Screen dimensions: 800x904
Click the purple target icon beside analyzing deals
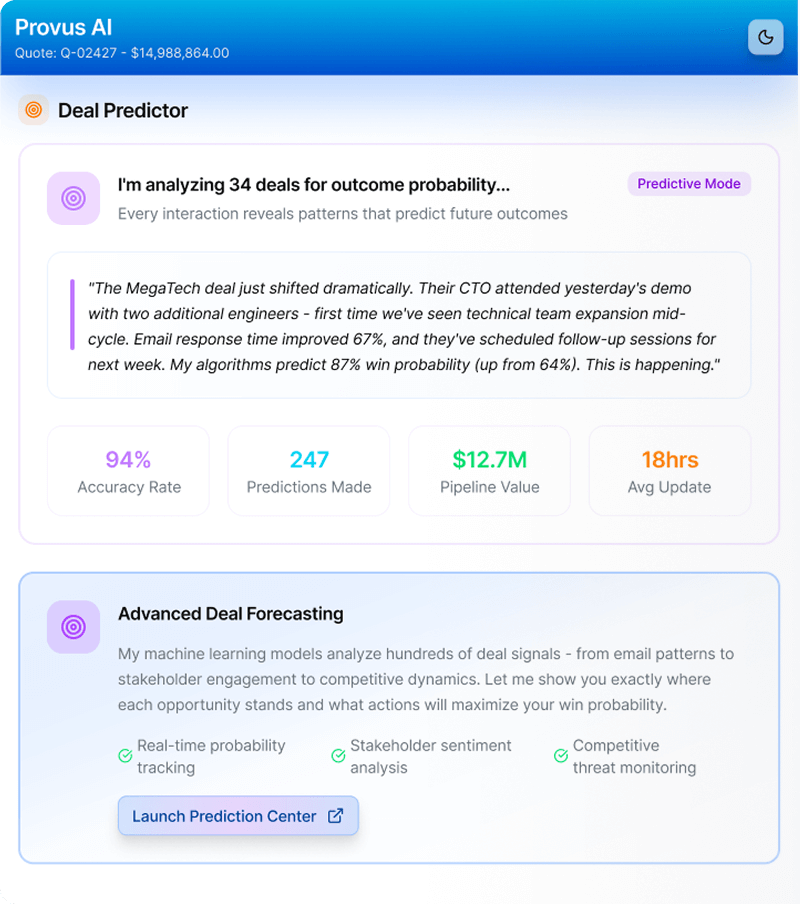[x=73, y=198]
